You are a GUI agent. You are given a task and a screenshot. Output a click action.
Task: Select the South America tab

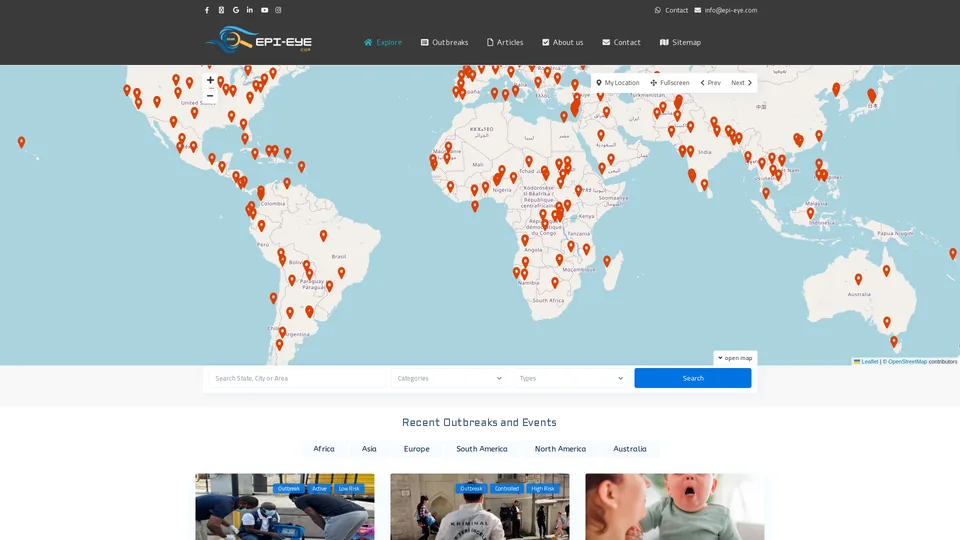tap(482, 449)
